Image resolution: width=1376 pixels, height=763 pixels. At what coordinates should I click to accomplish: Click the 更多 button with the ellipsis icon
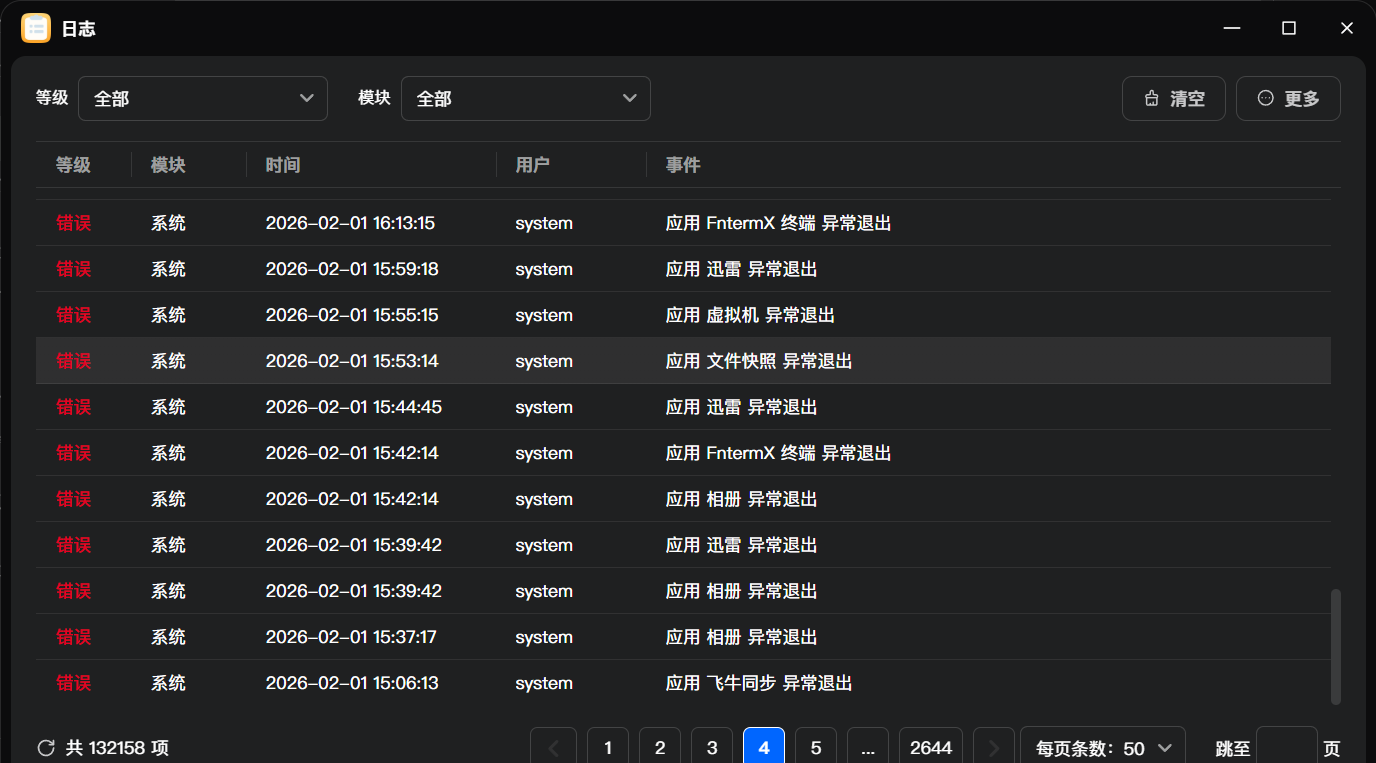(1288, 99)
